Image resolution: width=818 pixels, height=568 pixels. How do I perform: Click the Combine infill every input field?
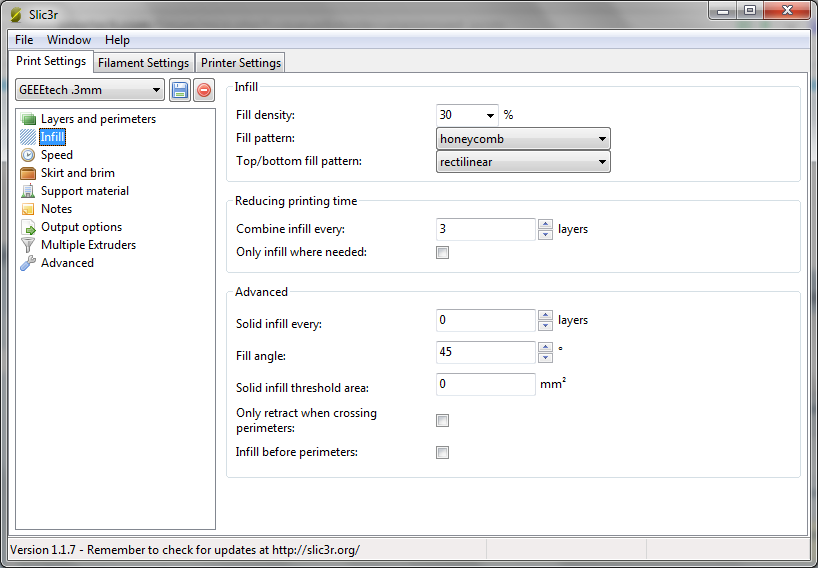pyautogui.click(x=486, y=229)
